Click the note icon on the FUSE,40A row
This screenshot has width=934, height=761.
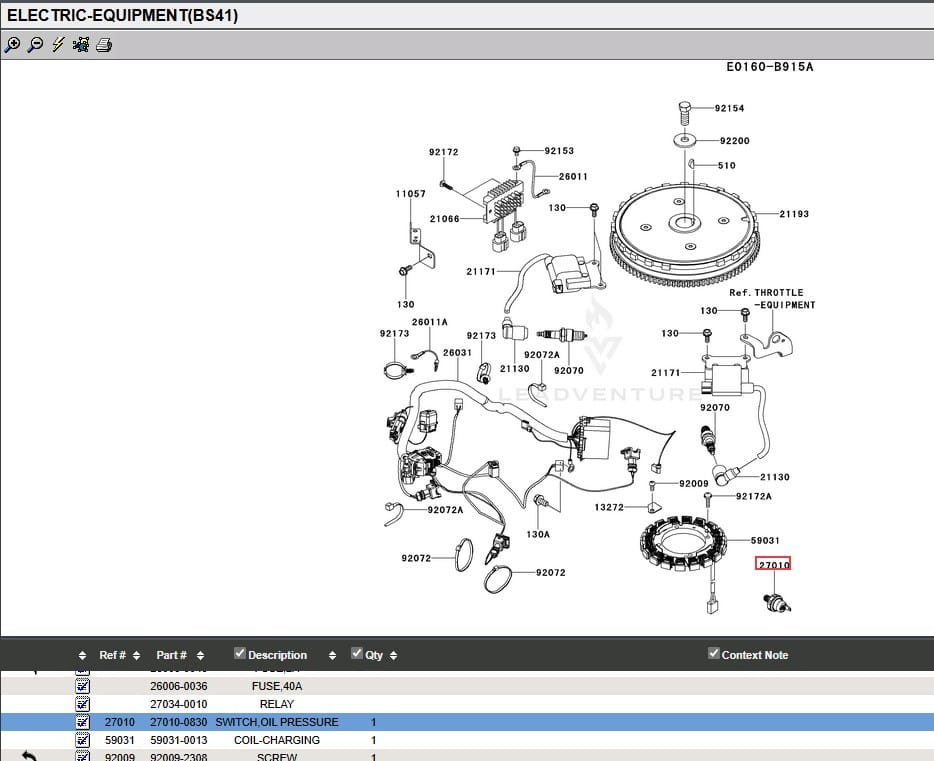coord(83,686)
